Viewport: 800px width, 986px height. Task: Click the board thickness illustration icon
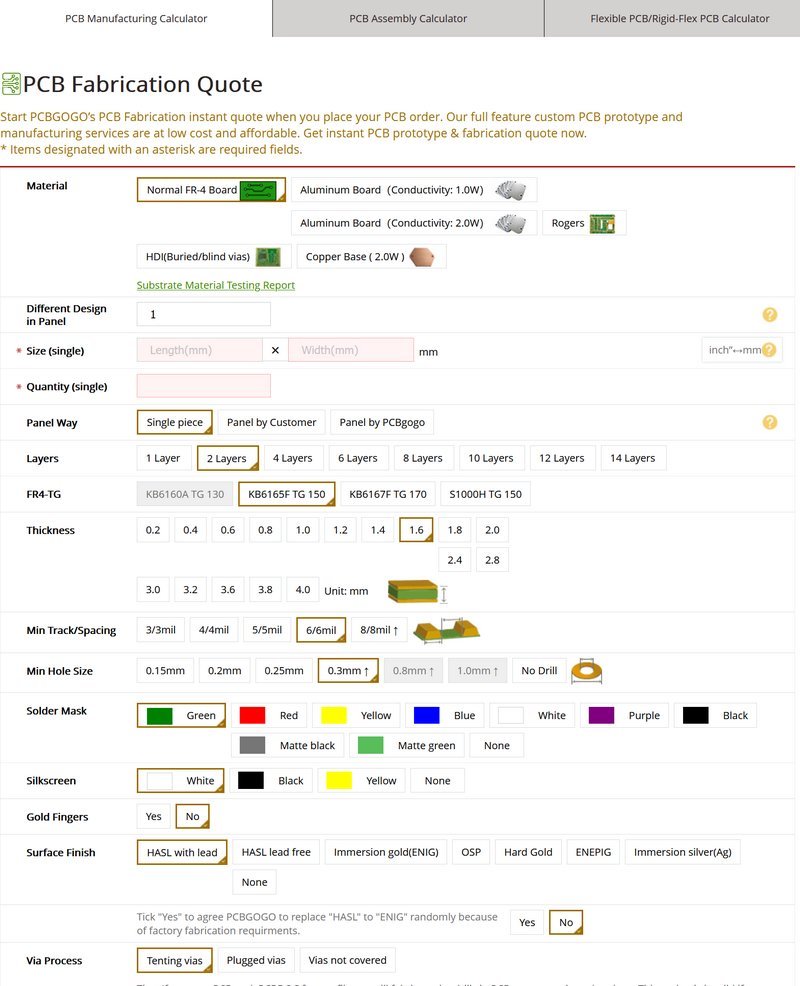(417, 591)
